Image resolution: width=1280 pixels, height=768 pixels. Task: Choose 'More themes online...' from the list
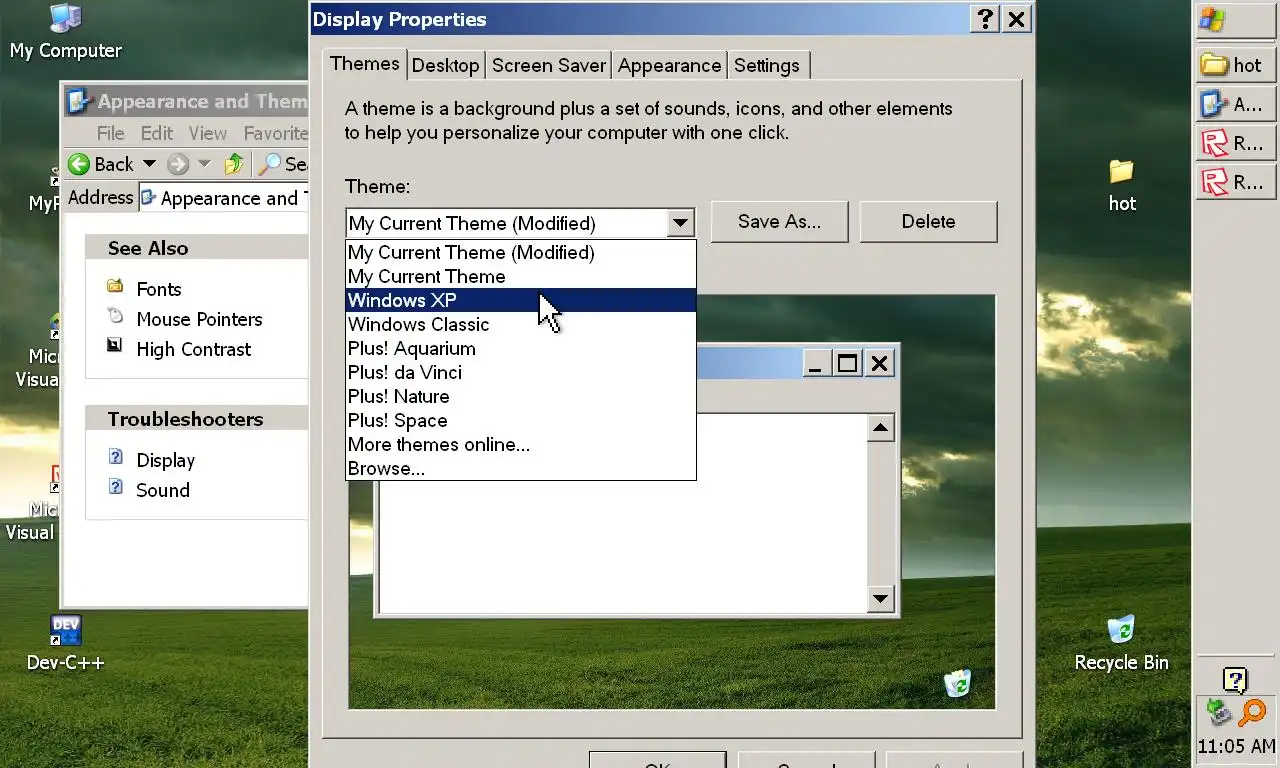coord(520,444)
